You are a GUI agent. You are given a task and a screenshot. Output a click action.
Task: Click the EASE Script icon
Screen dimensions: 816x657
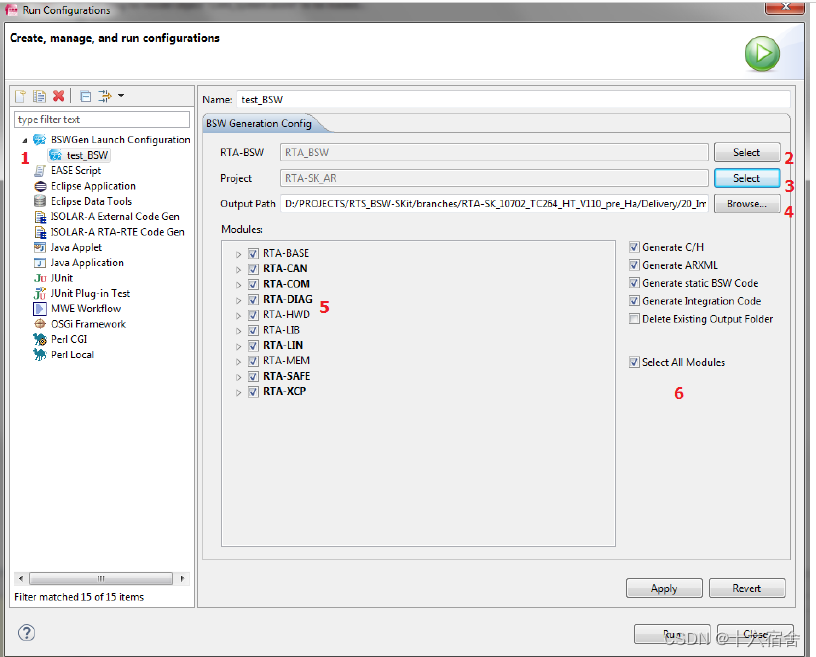40,171
